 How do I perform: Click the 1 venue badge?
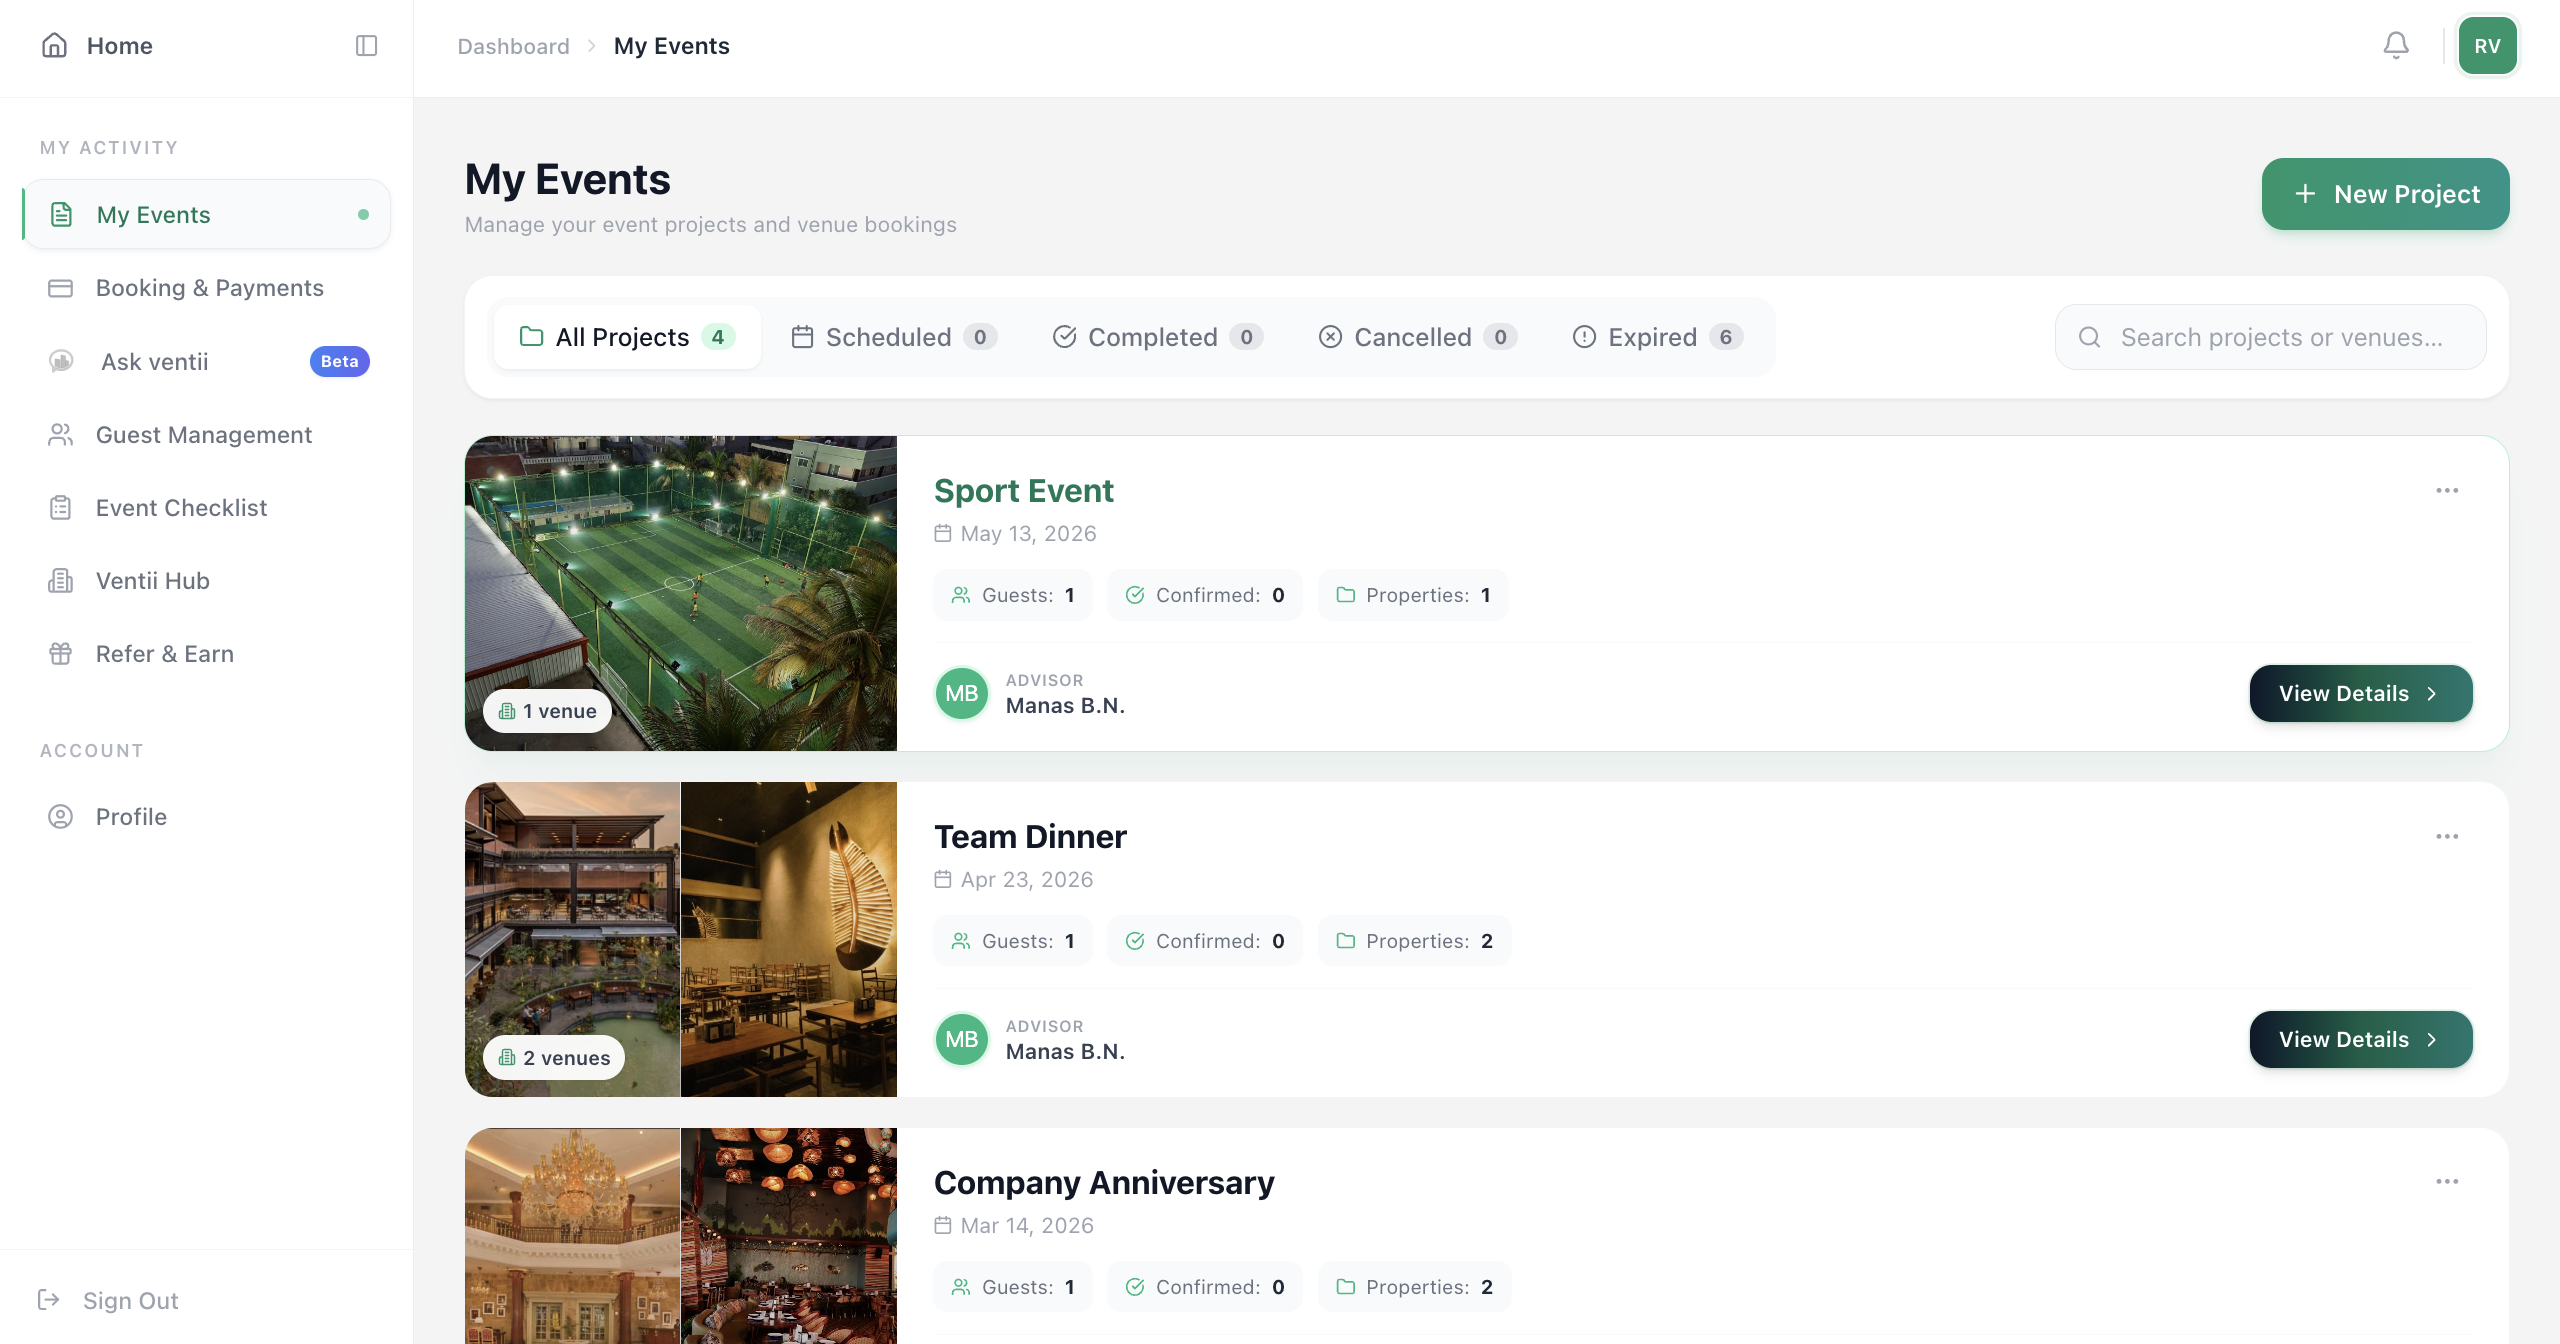(547, 710)
